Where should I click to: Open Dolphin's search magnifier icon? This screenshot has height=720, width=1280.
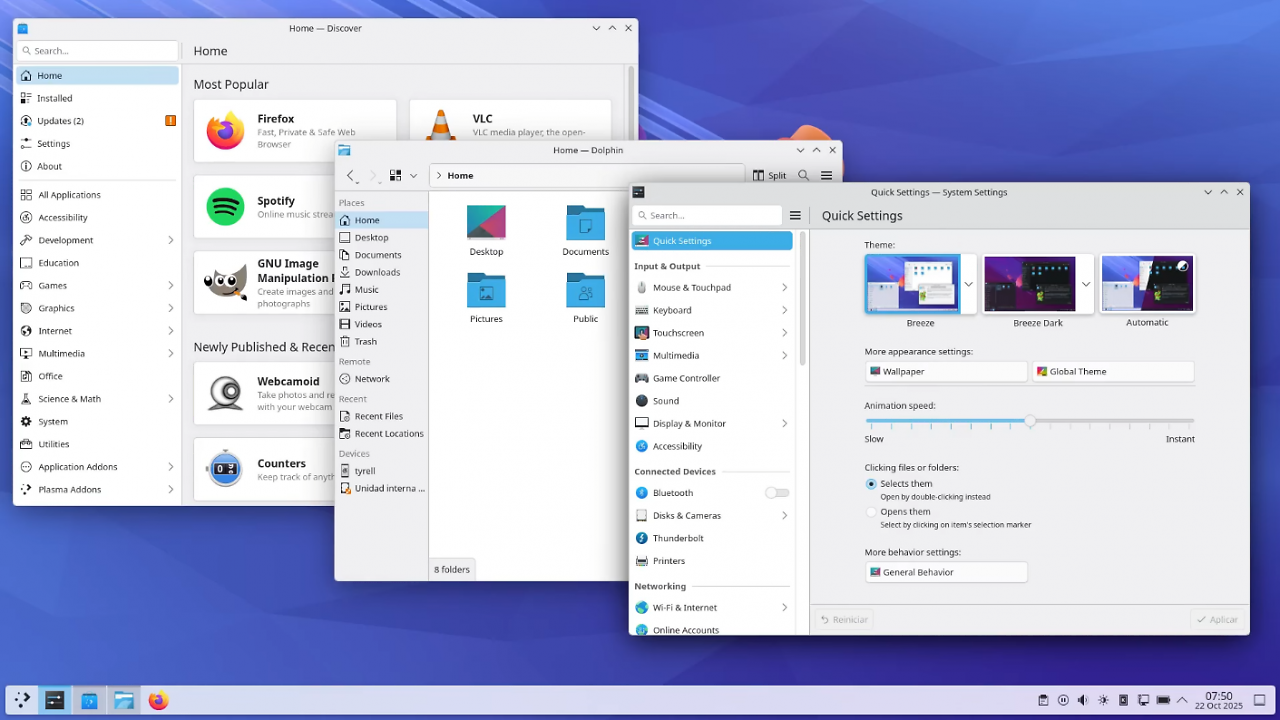coord(804,175)
